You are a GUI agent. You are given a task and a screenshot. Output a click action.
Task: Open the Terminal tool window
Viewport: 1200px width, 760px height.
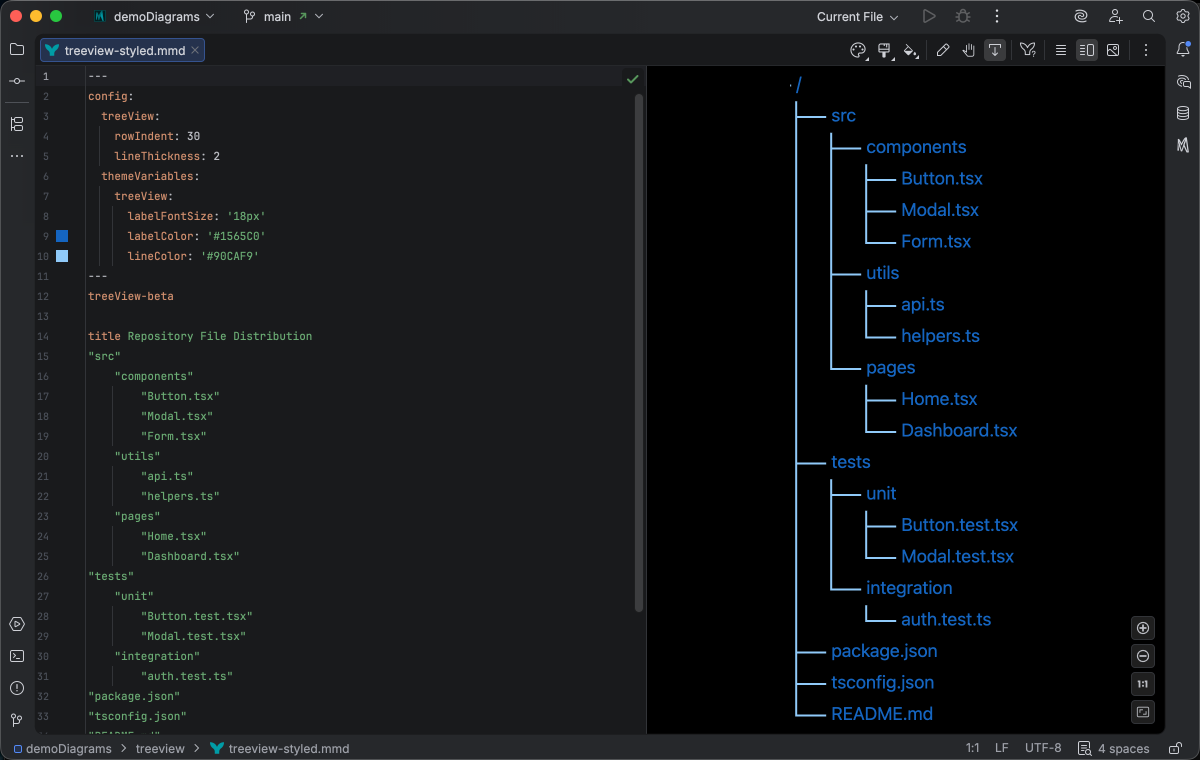coord(16,656)
